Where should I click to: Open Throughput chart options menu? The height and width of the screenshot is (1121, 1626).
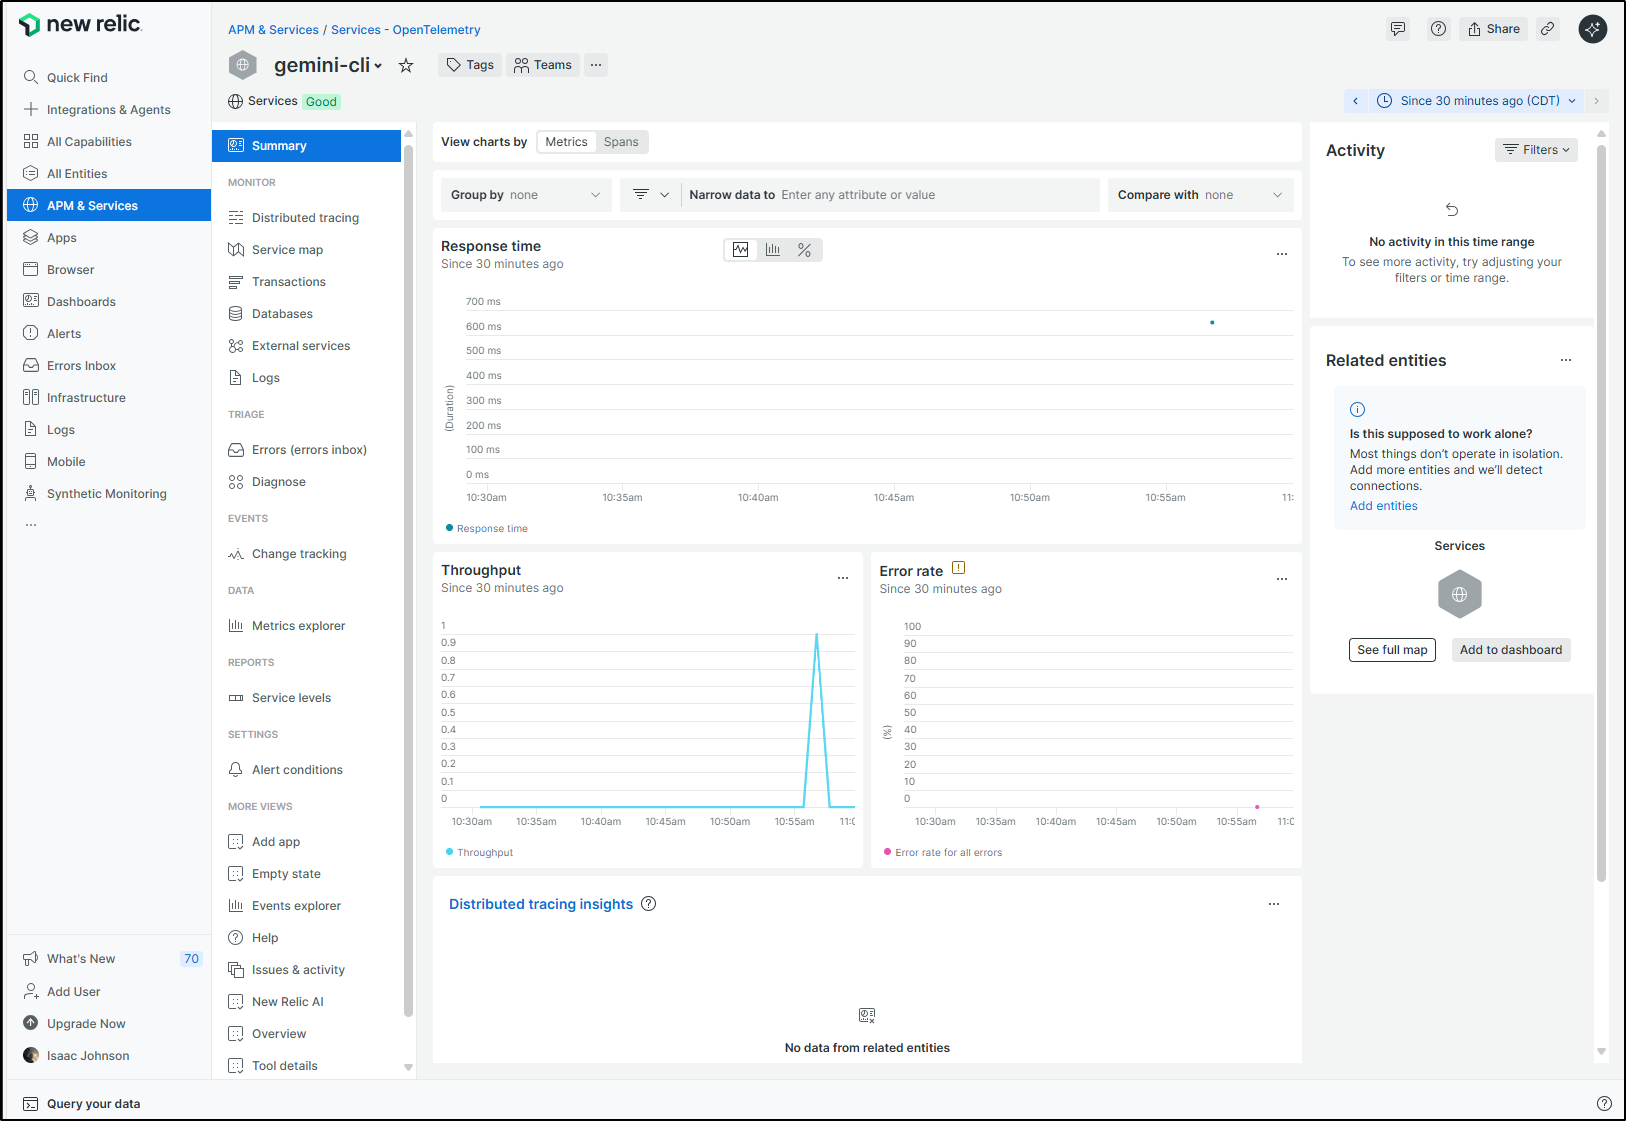tap(843, 578)
